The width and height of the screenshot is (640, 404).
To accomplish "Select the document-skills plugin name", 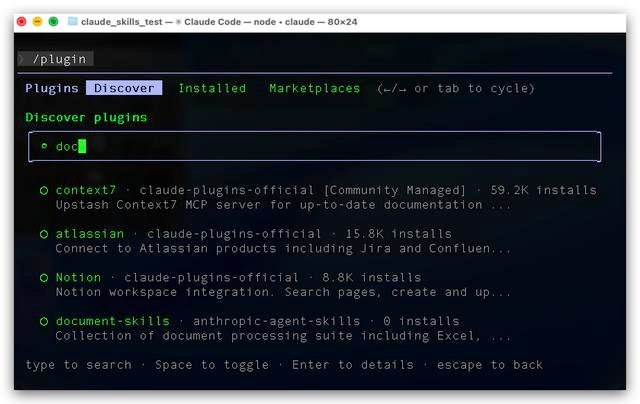I will pos(112,322).
